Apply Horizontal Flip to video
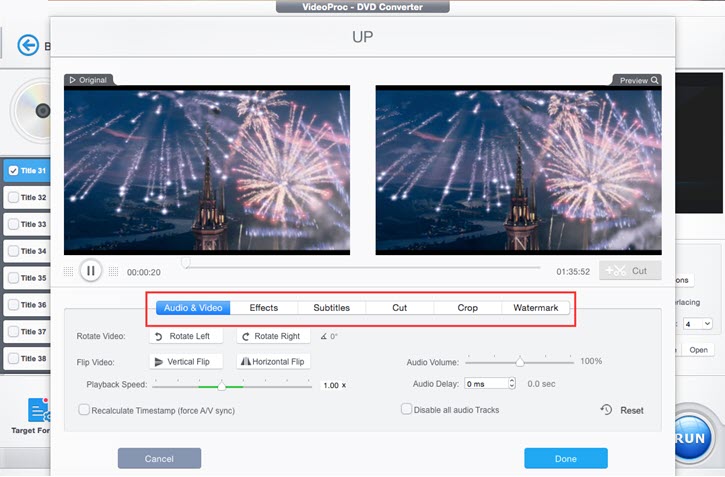 273,361
